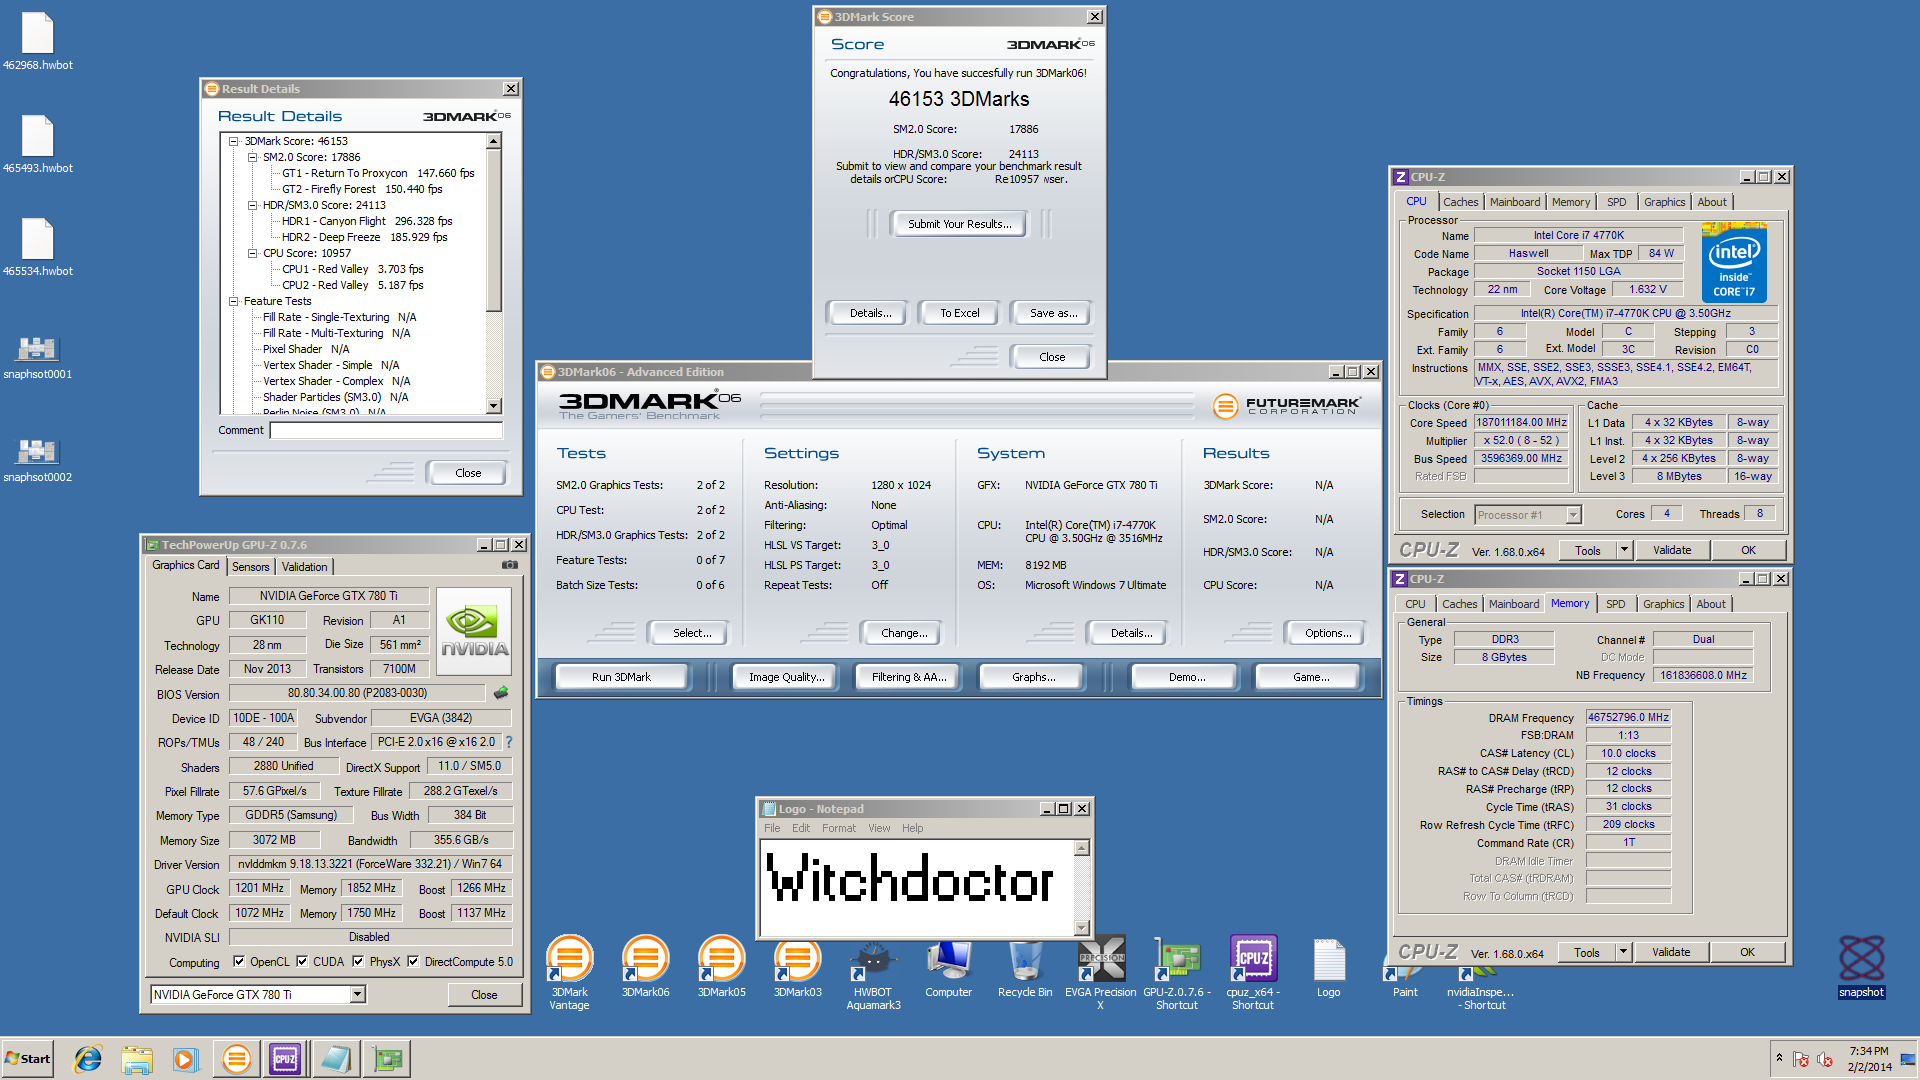Viewport: 1920px width, 1080px height.
Task: Toggle PhysX checkbox in GPU-Z
Action: coord(358,962)
